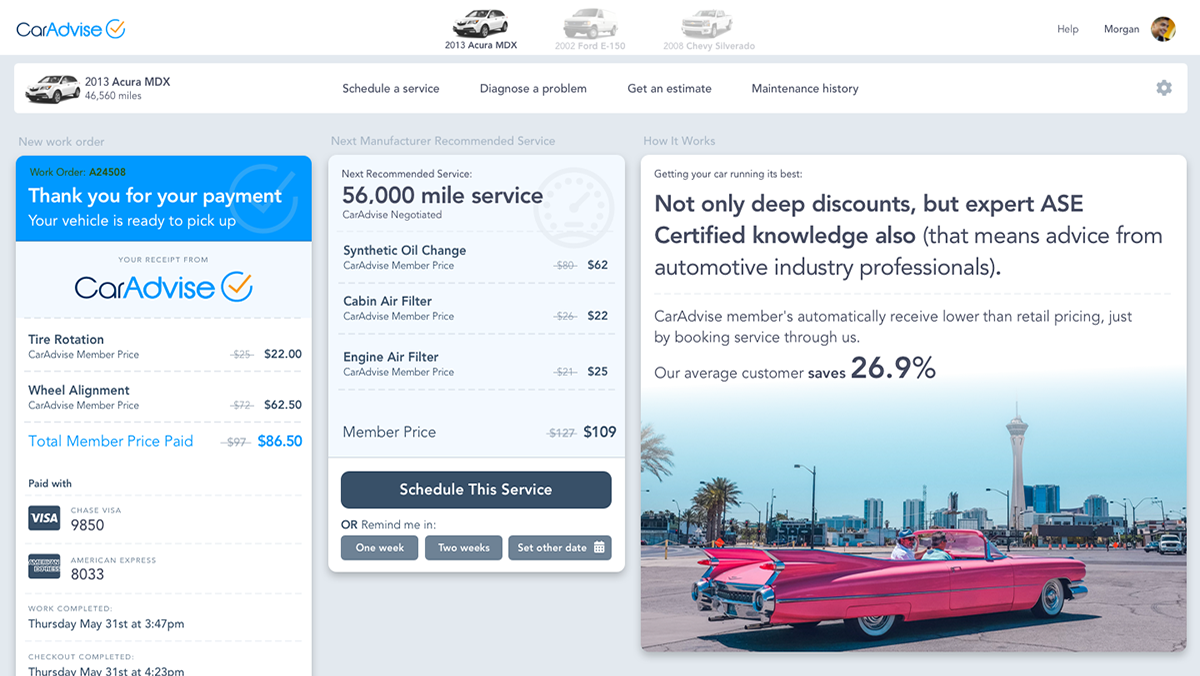Viewport: 1200px width, 676px height.
Task: Click the $62 Synthetic Oil Change price
Action: click(x=597, y=265)
